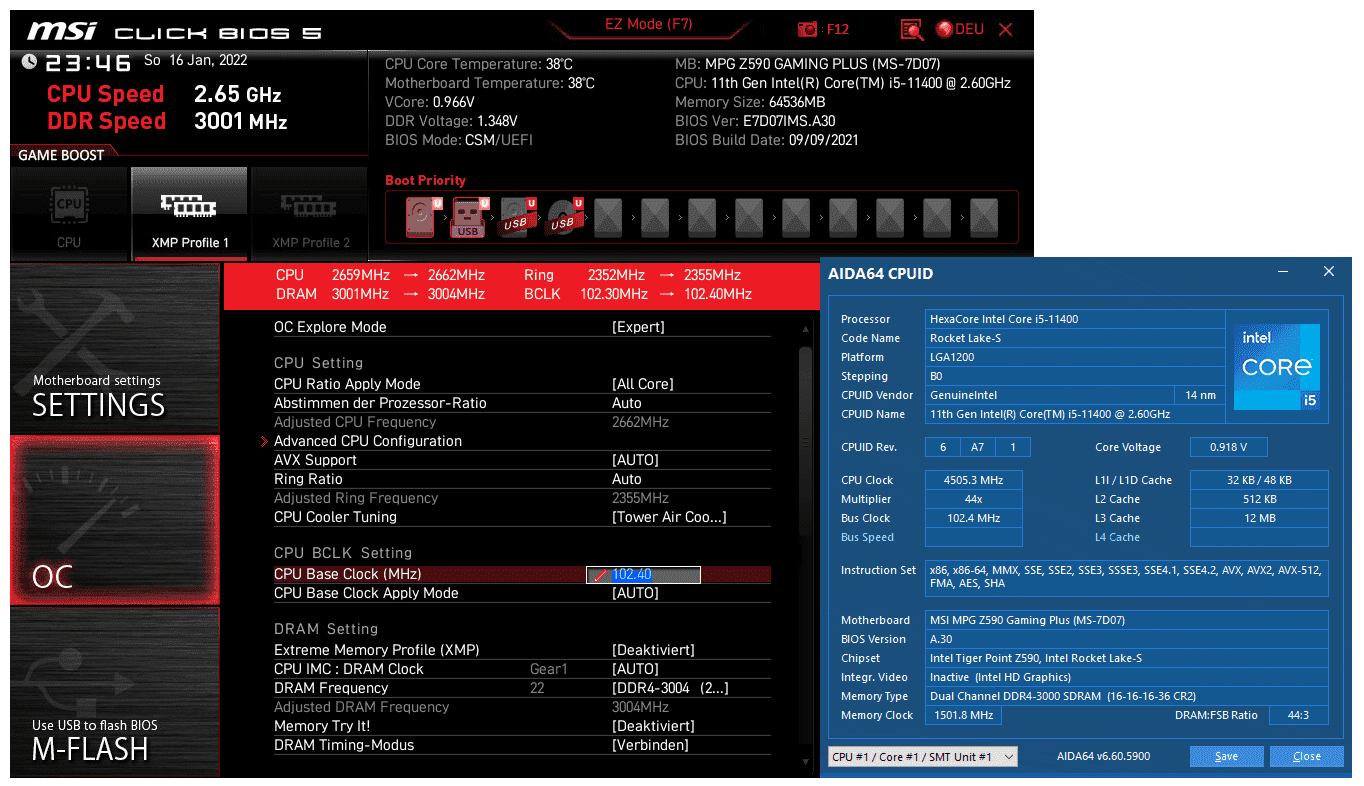The height and width of the screenshot is (786, 1364).
Task: Click the Core Voltage value 0.918 V
Action: coord(1229,447)
